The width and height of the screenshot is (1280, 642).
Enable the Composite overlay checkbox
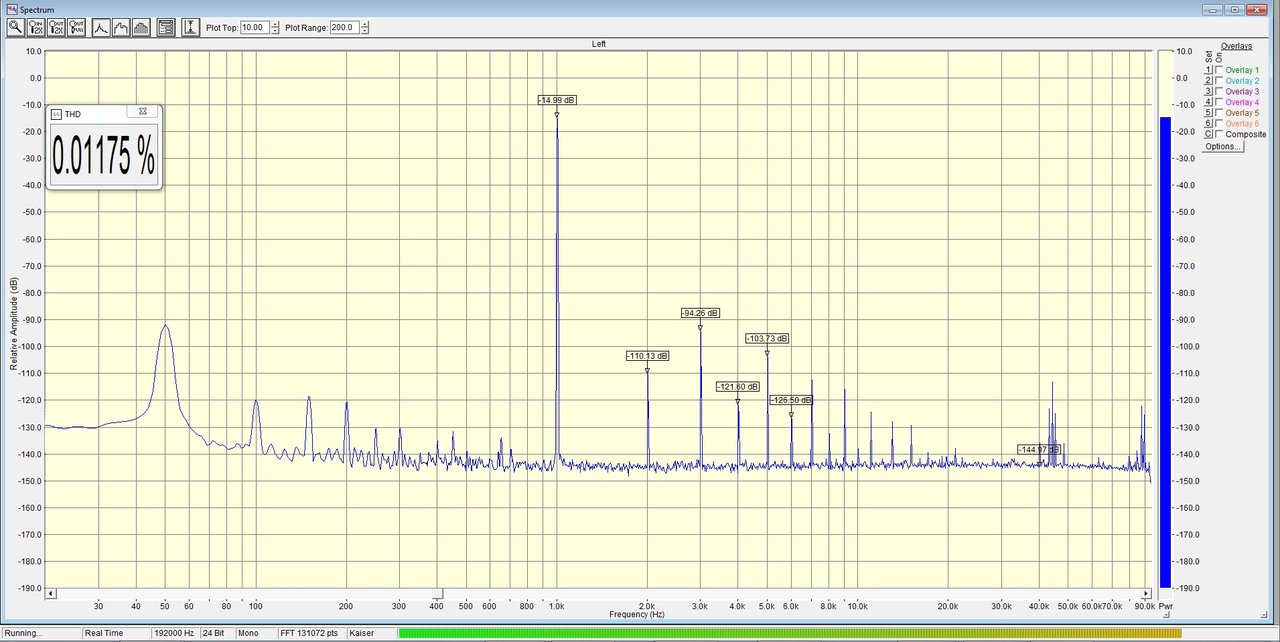[1219, 134]
